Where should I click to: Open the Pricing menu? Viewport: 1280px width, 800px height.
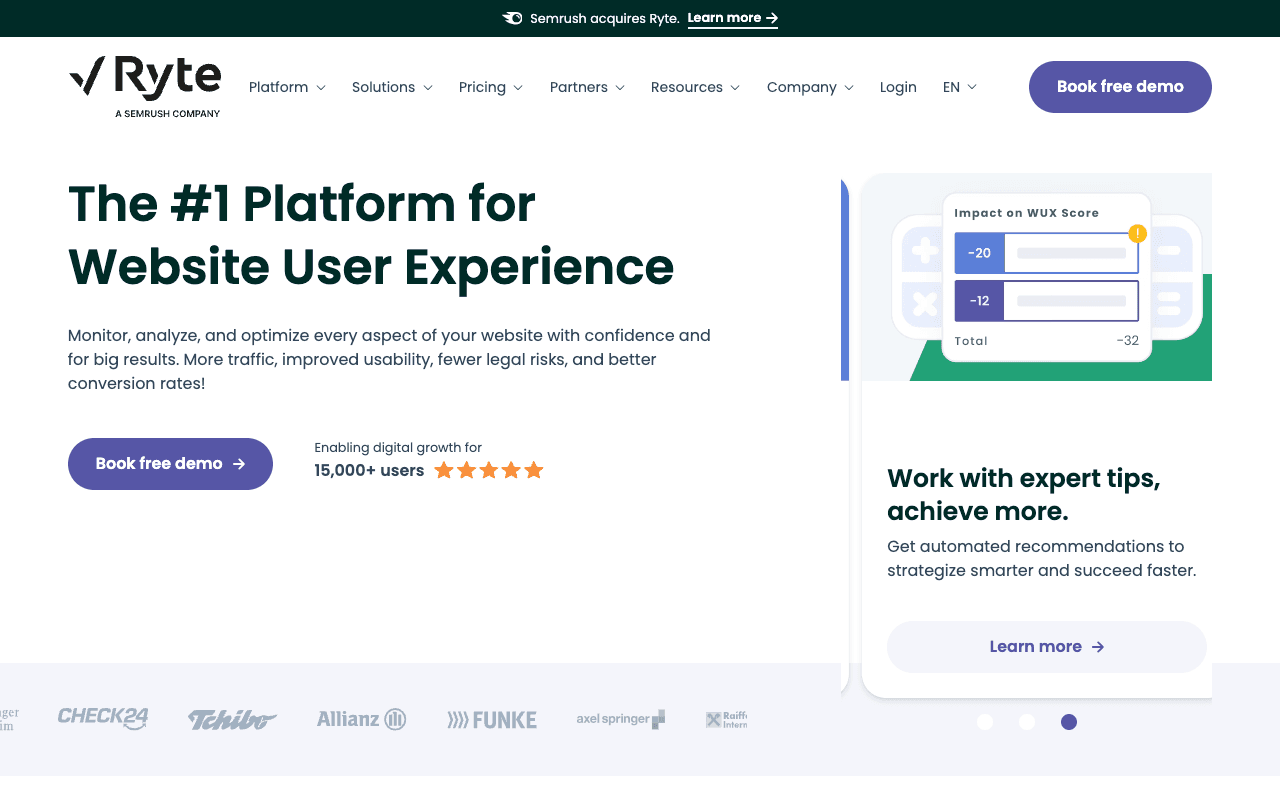tap(482, 87)
